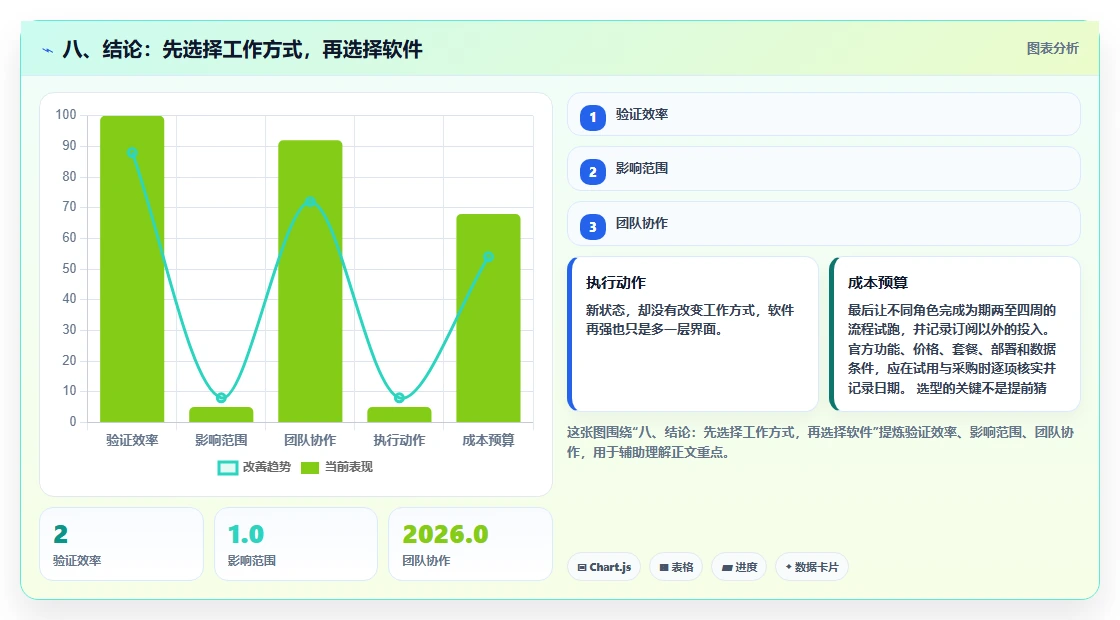1120x620 pixels.
Task: Select the 团队协作 list row
Action: 824,224
